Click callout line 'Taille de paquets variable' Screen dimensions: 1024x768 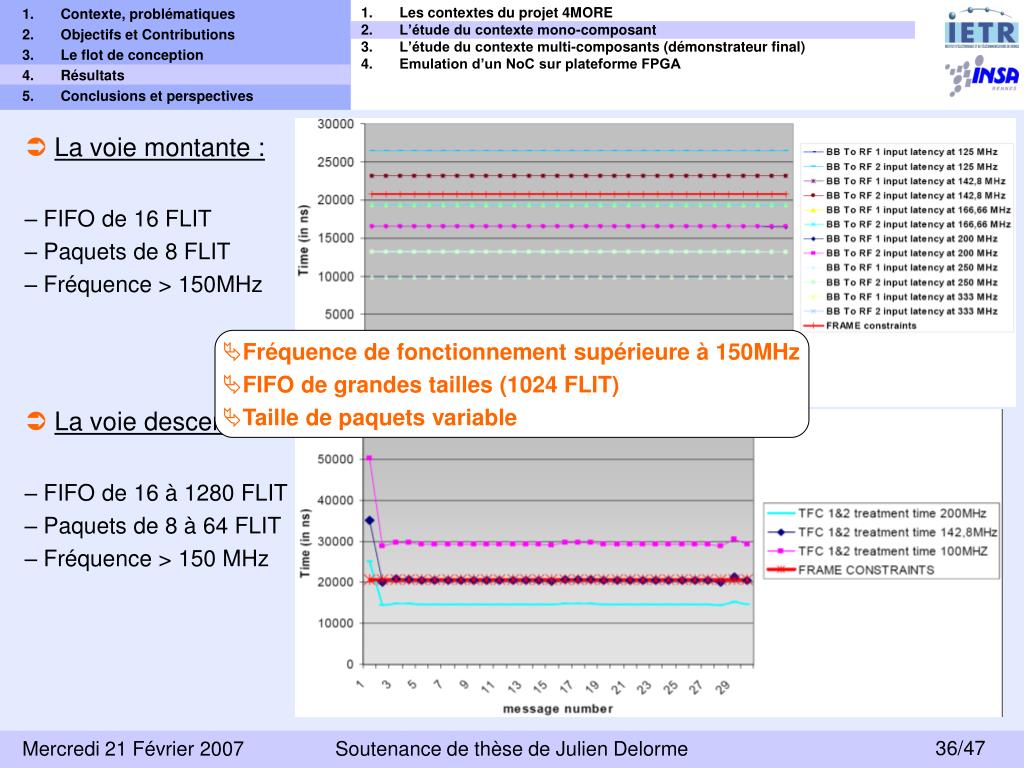[379, 417]
